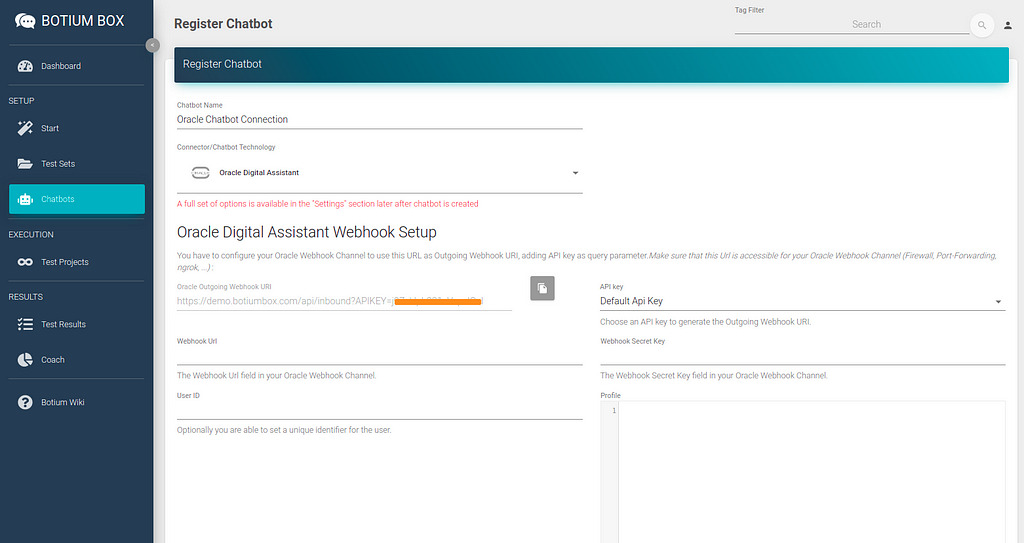Click the Oracle Outgoing Webhook URI field
1024x543 pixels.
pos(344,301)
